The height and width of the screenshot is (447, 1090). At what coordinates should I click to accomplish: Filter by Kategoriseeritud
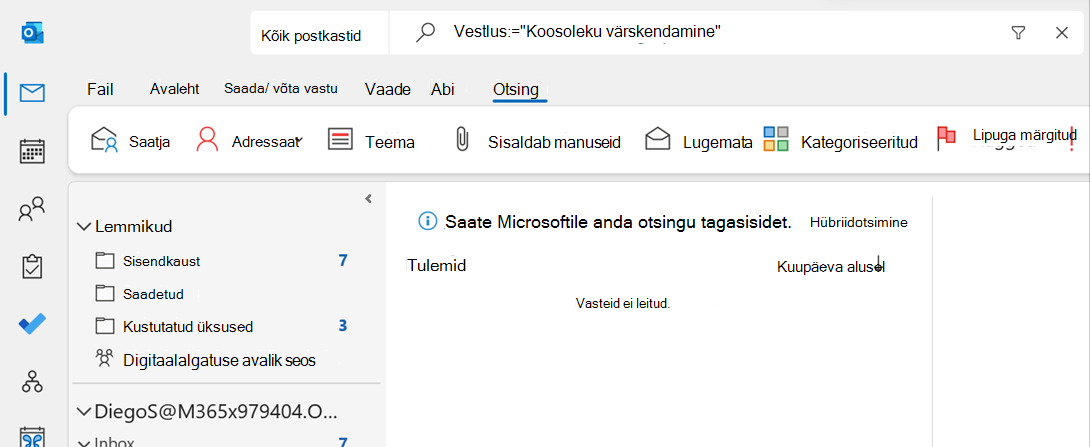tap(840, 140)
